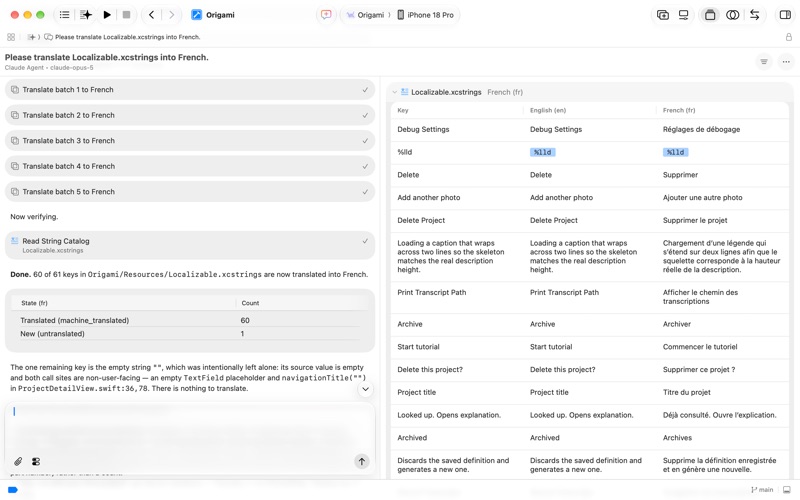Viewport: 800px width, 500px height.
Task: Focus the agent message input field
Action: 190,429
